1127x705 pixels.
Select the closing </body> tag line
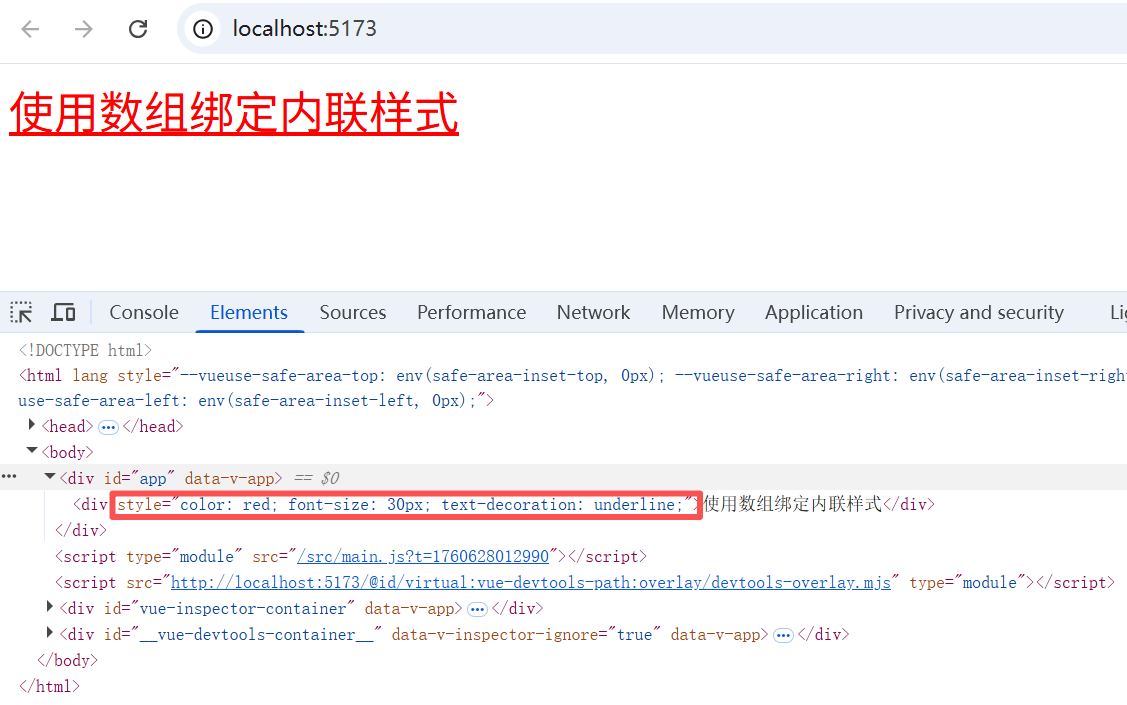pos(68,660)
